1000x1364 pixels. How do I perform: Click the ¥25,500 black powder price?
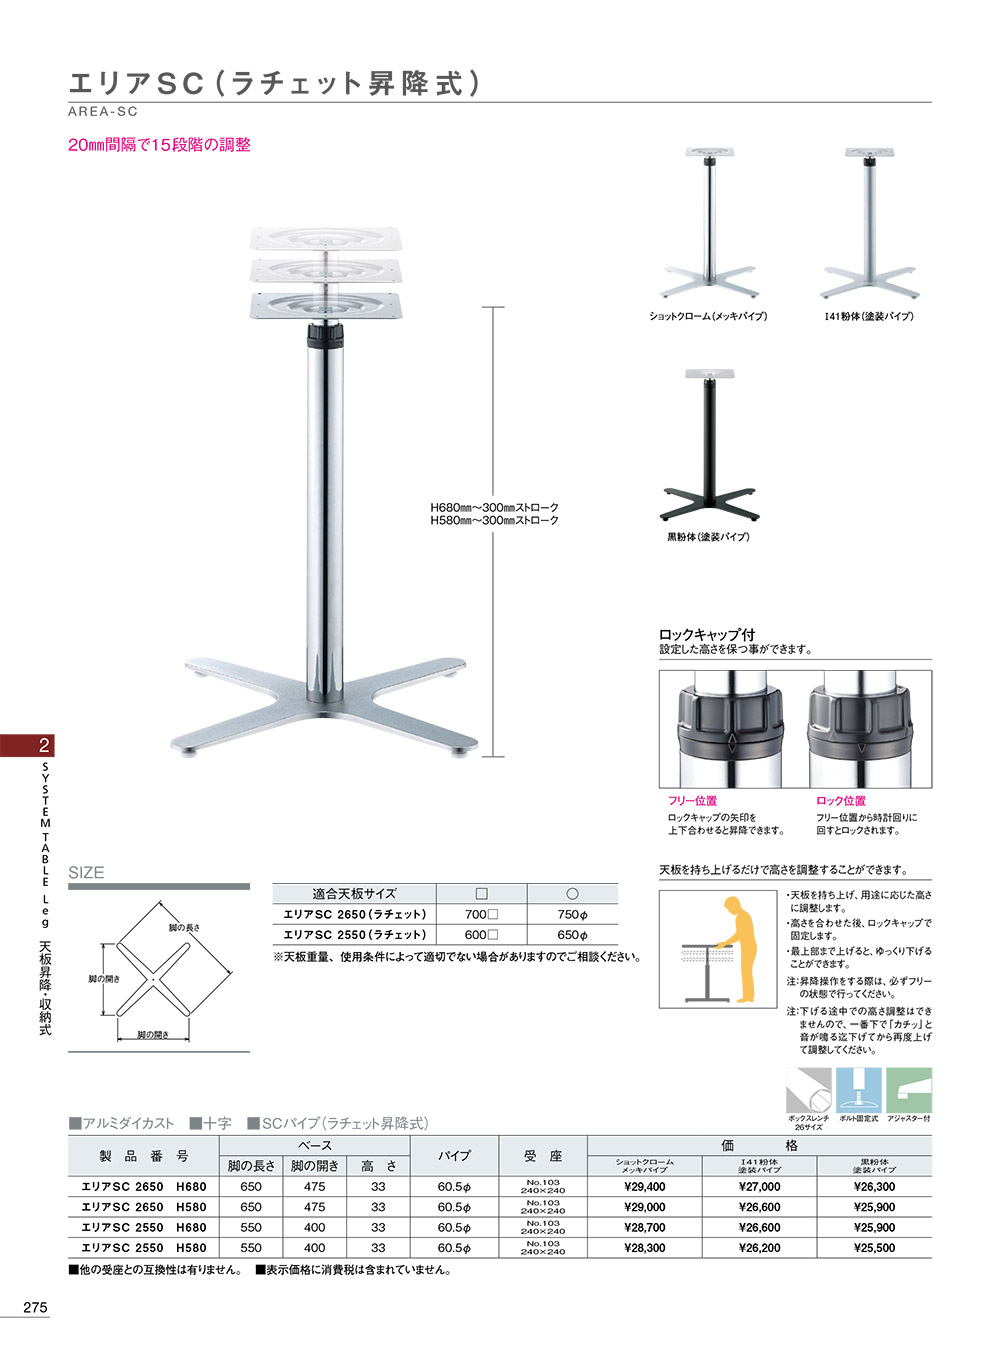point(874,1248)
